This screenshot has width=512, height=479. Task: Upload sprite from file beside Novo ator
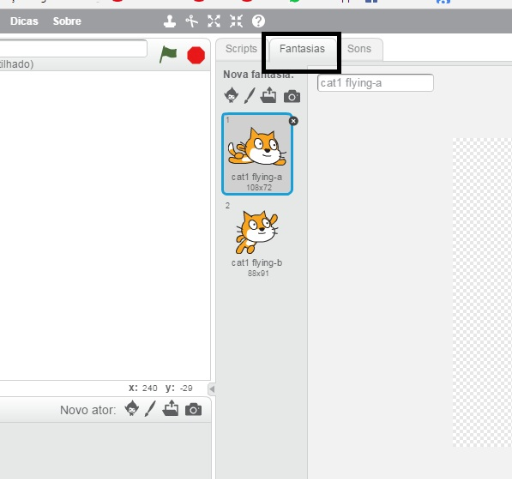tap(170, 408)
